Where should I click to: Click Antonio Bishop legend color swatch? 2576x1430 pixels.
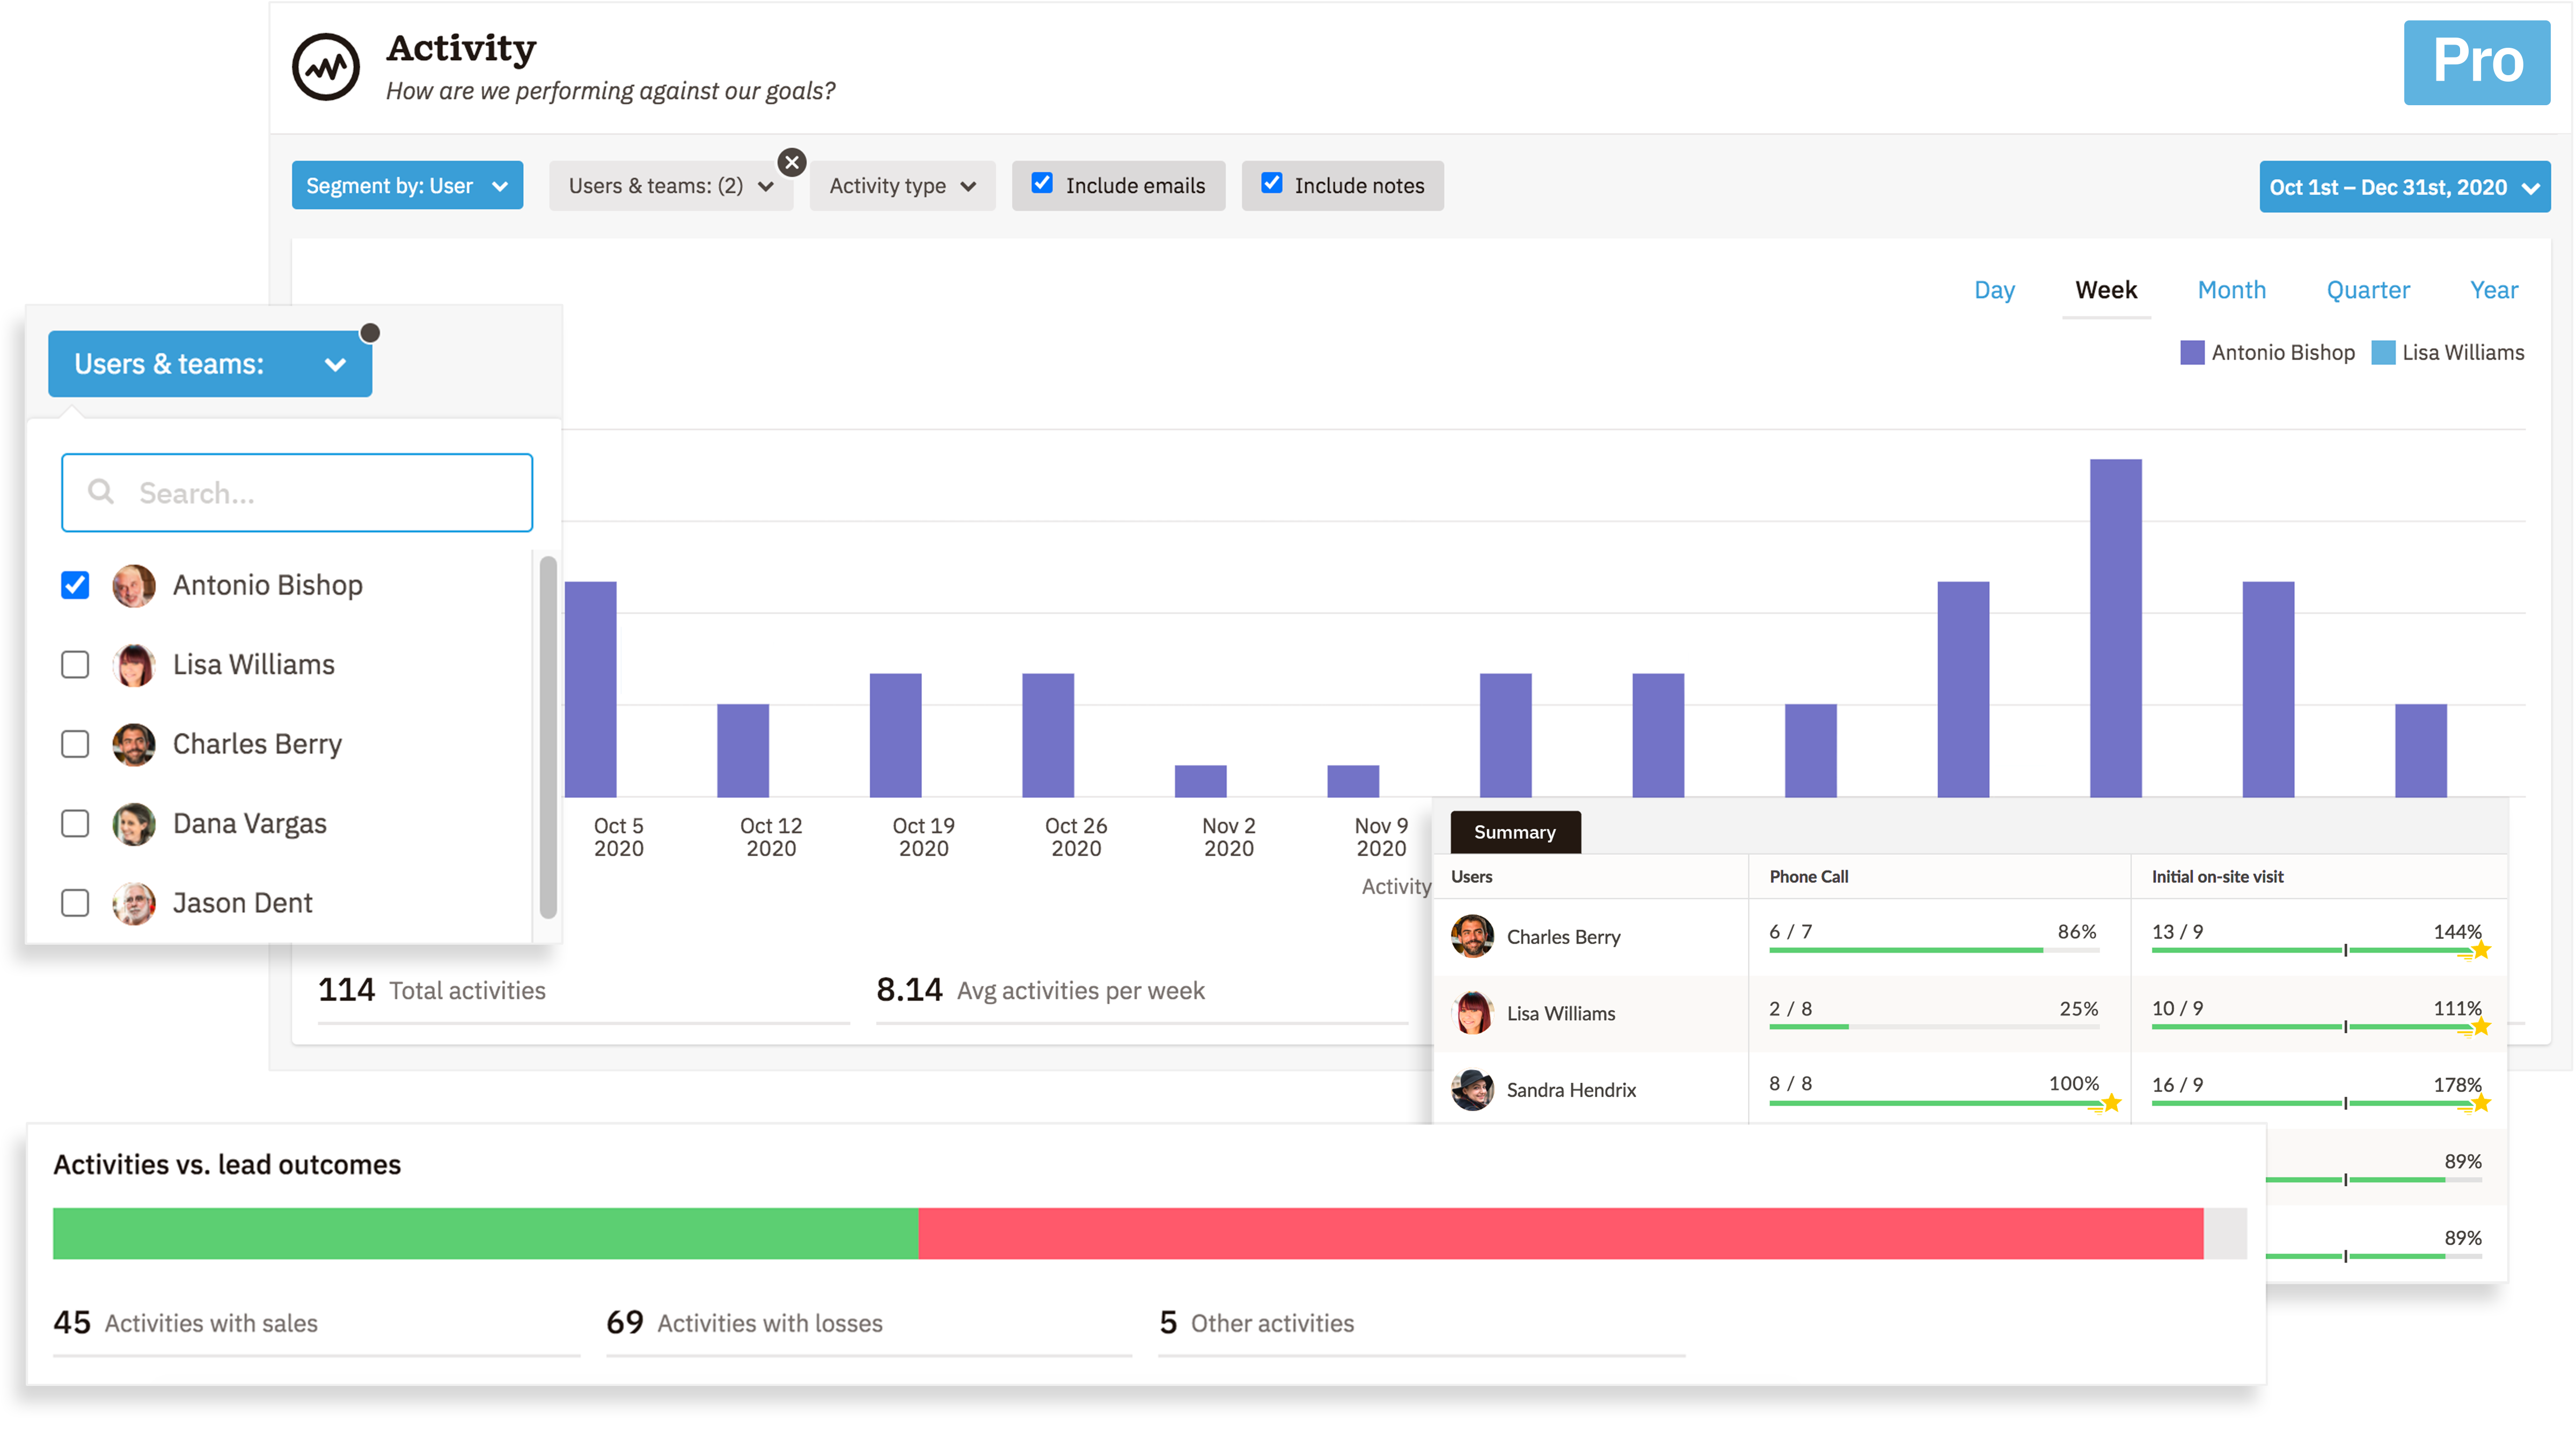(2191, 353)
